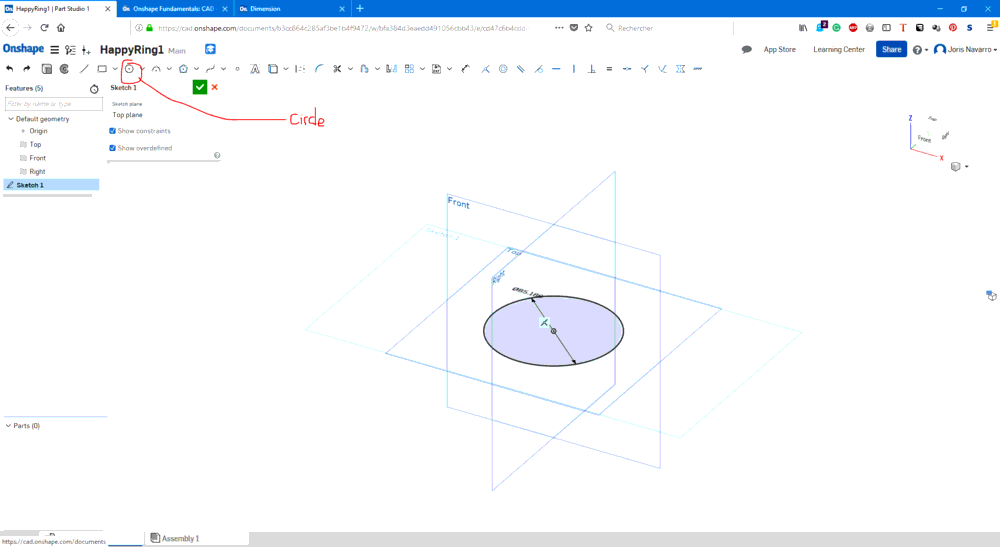Viewport: 1000px width, 547px height.
Task: Open the Help question-mark dropdown
Action: (x=920, y=50)
